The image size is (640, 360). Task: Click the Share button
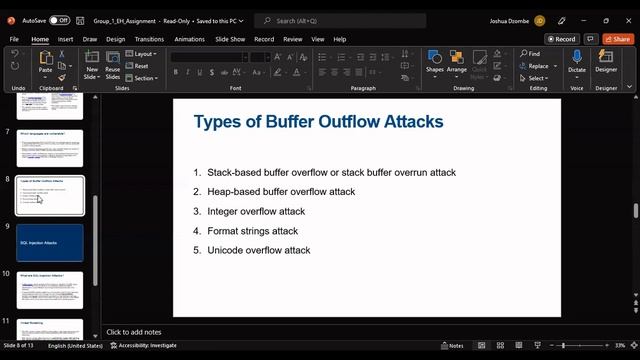tap(618, 39)
